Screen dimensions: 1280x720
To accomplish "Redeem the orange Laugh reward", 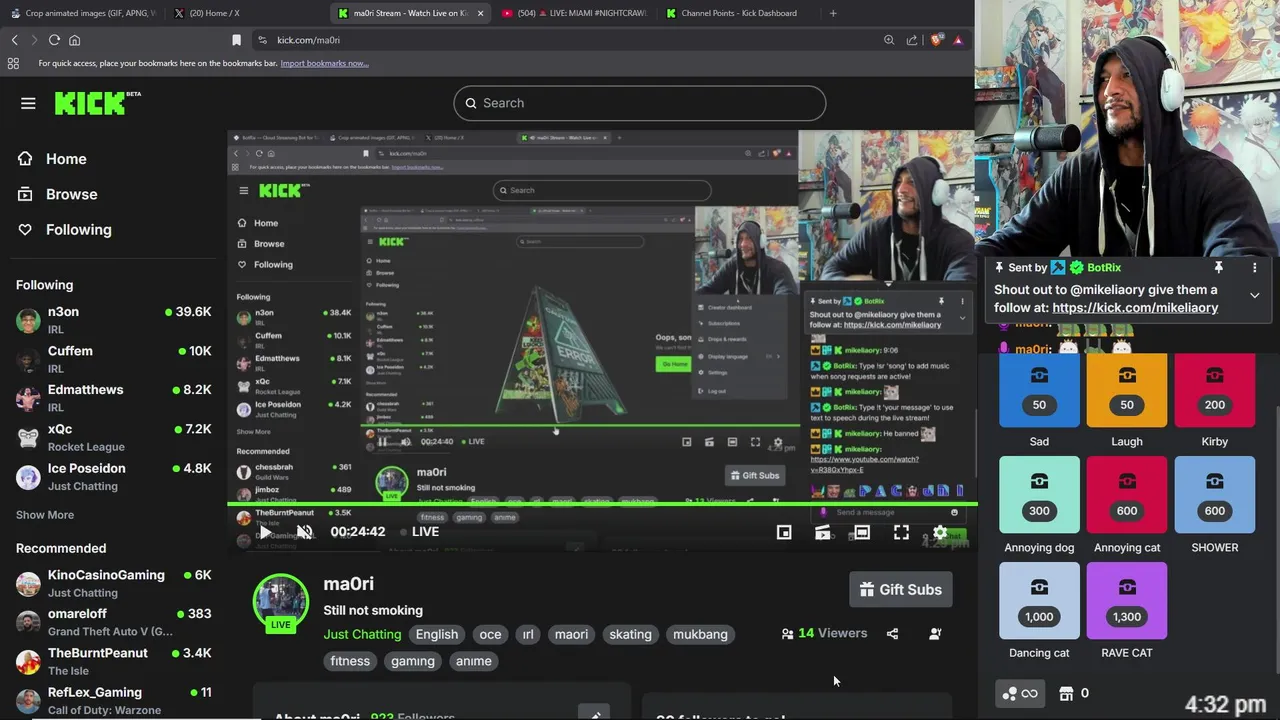I will tap(1127, 392).
